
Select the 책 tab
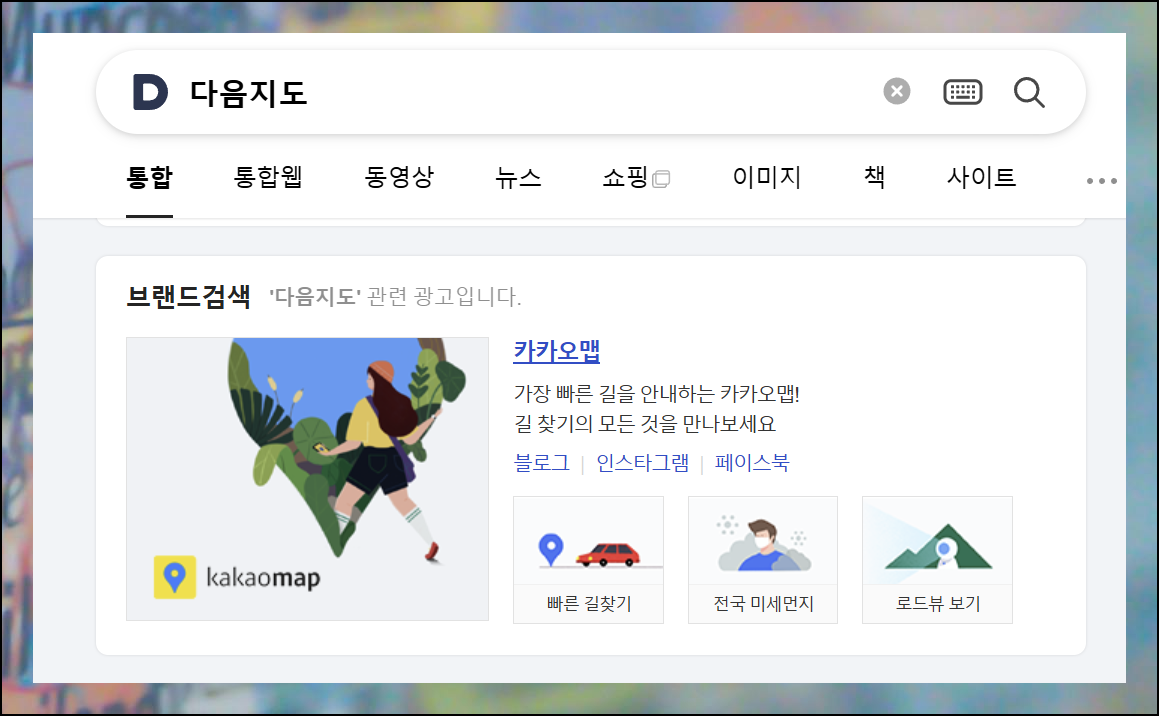[874, 177]
